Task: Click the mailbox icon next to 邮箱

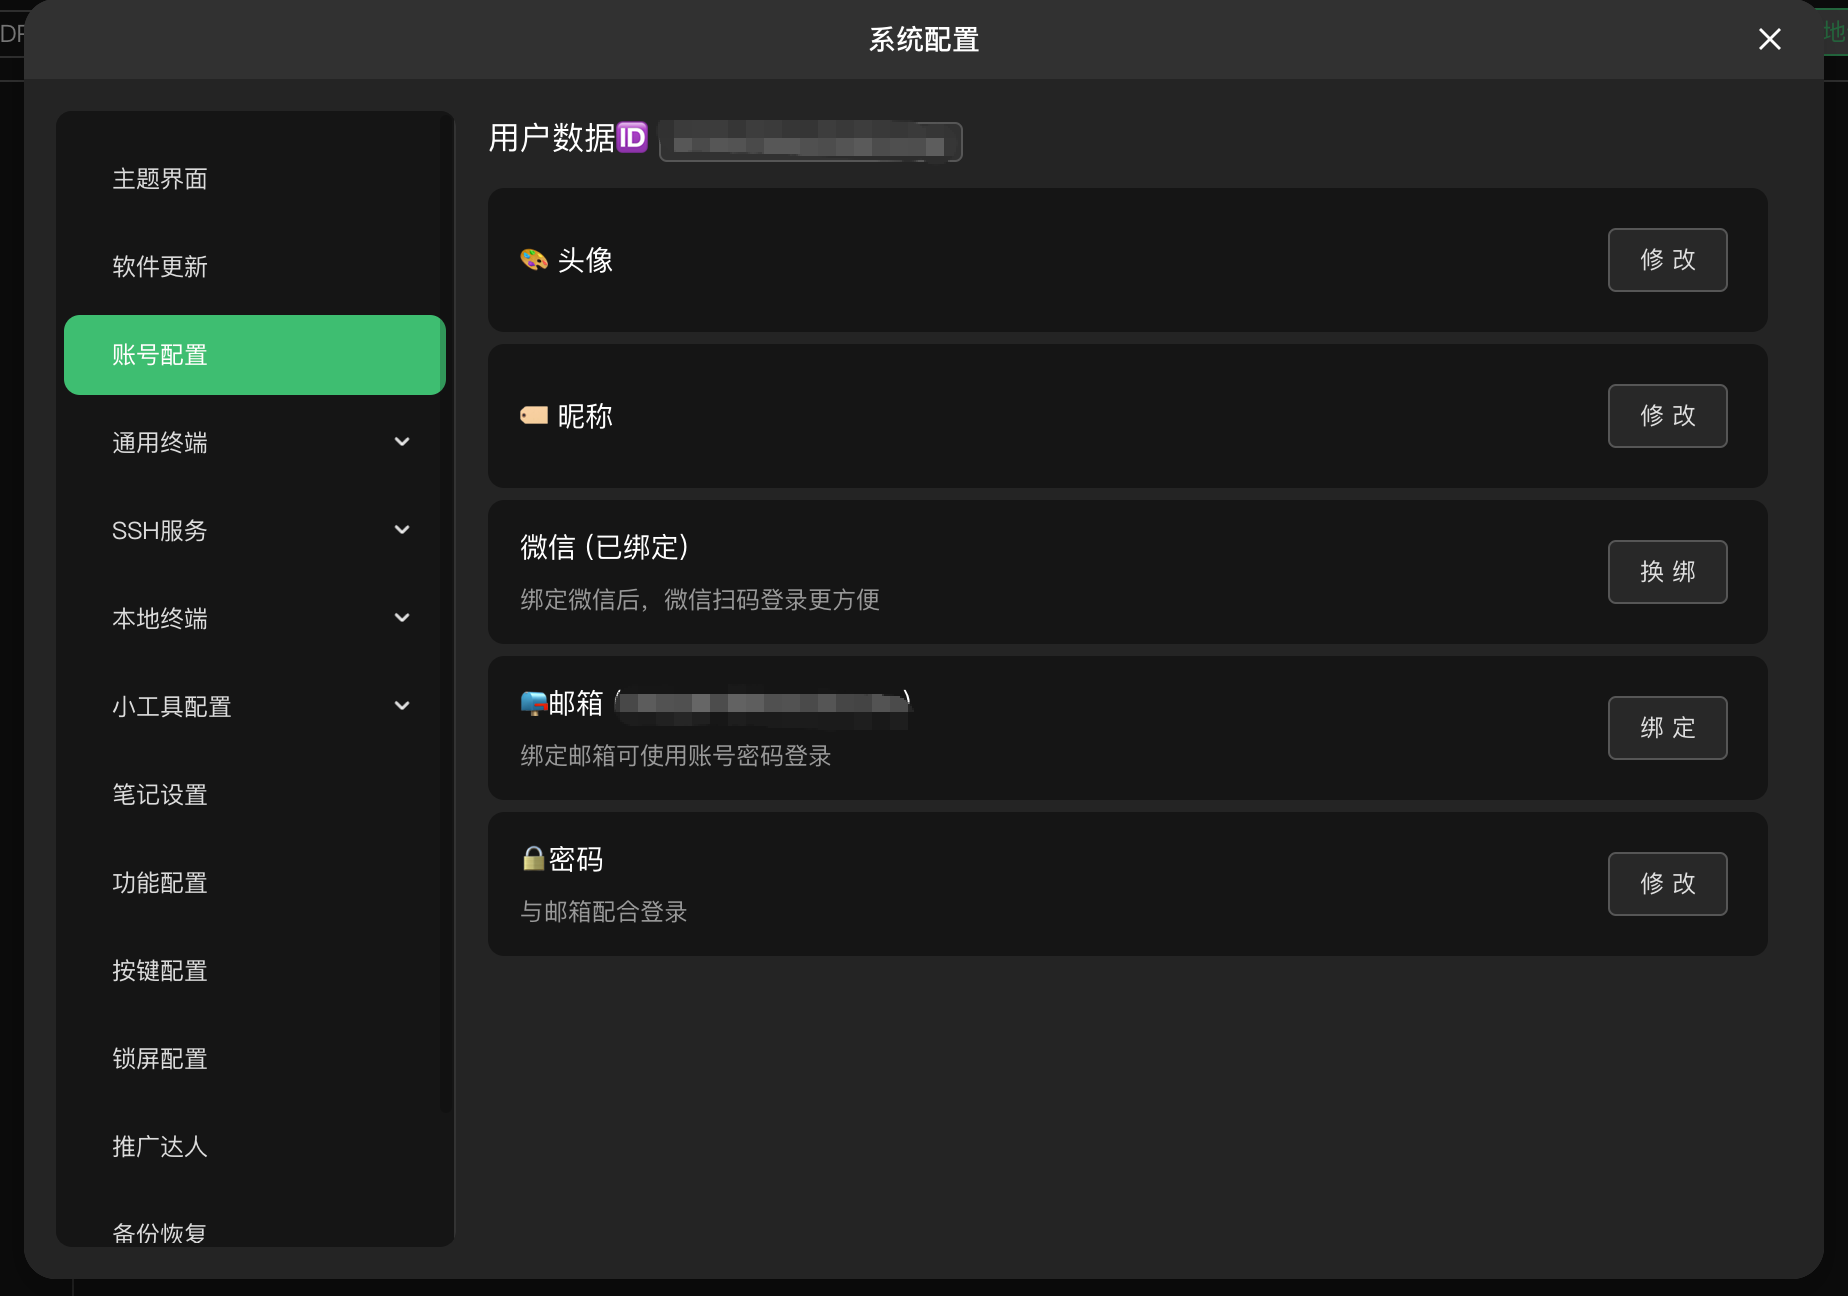Action: pos(532,702)
